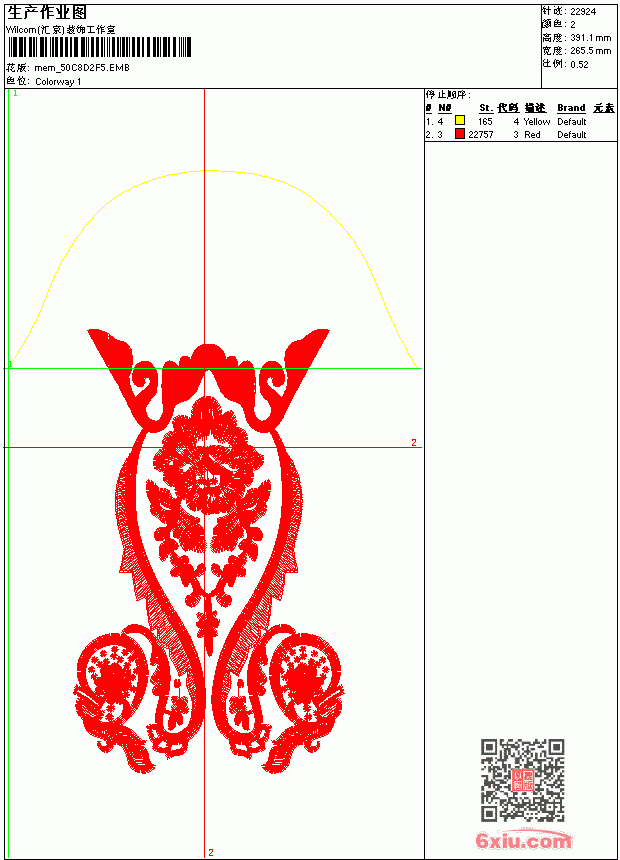Click the file name mem_50C8D2F5.EMB
620x860 pixels.
[x=82, y=68]
